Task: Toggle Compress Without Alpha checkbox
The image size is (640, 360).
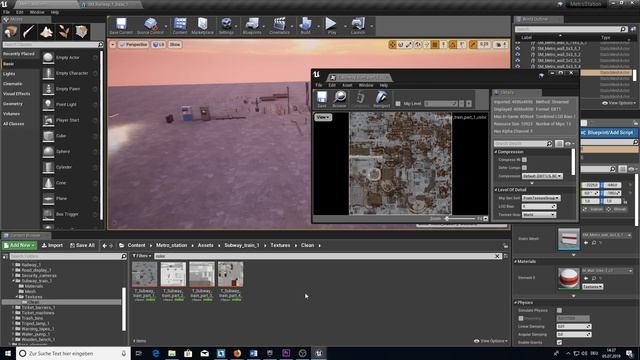Action: pyautogui.click(x=524, y=160)
